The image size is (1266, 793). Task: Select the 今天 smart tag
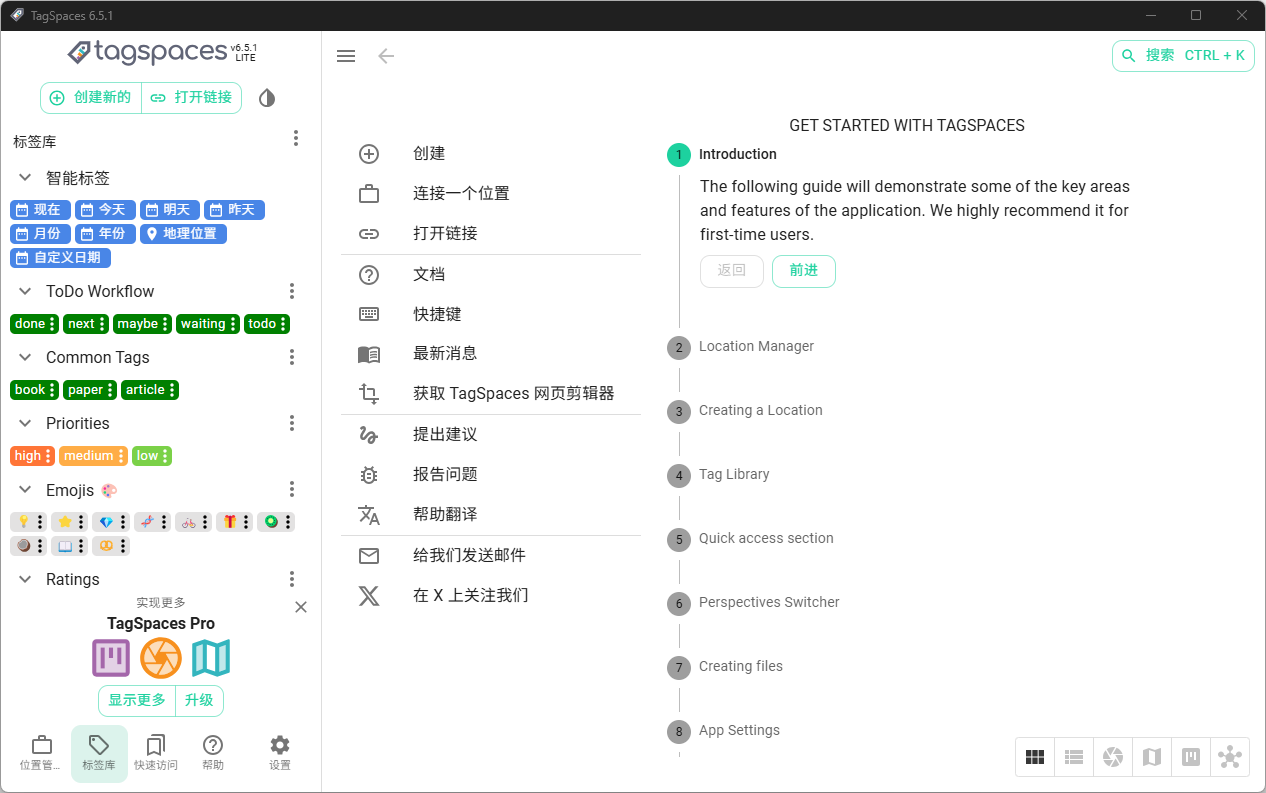(x=105, y=210)
